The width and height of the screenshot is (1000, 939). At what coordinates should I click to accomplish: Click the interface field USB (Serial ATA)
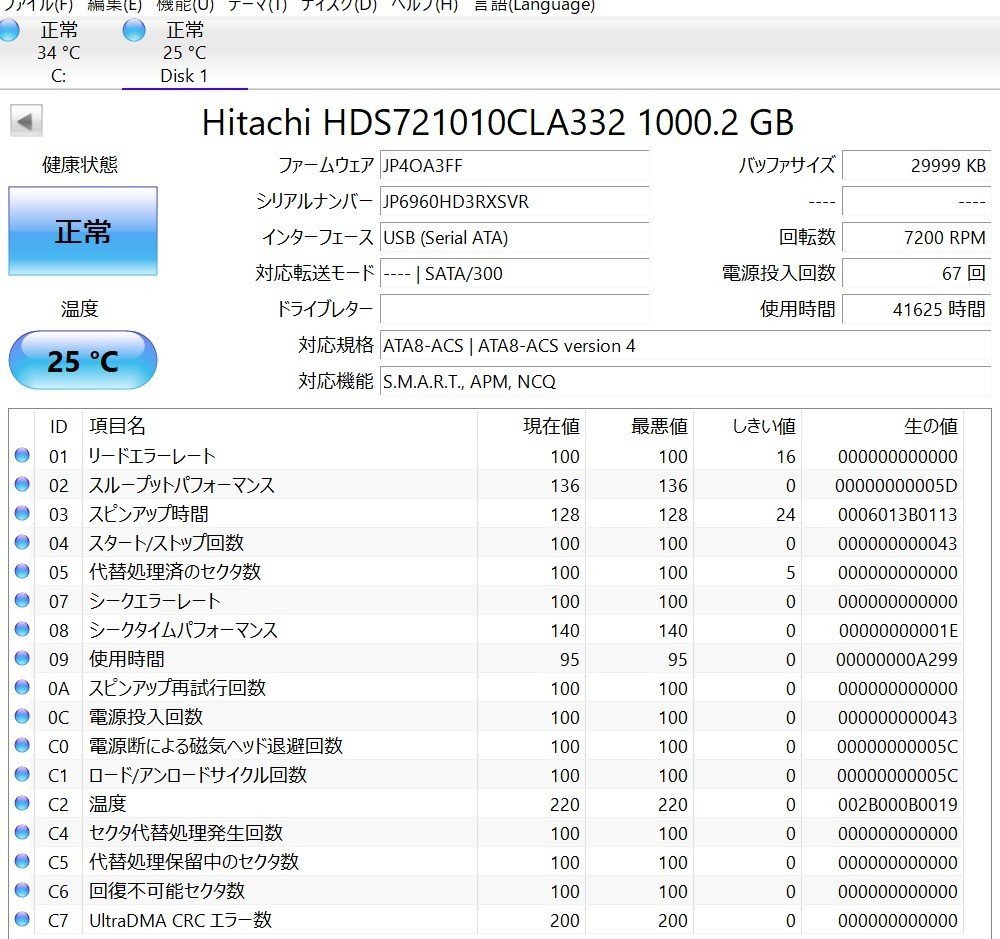(x=514, y=238)
